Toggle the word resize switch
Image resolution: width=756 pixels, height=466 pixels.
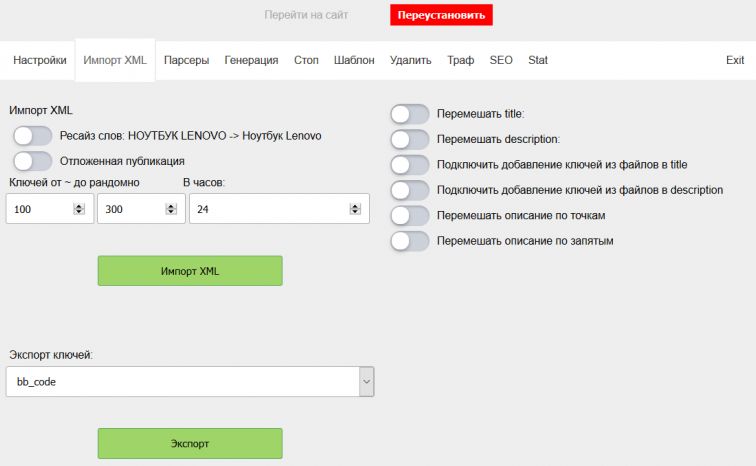pos(32,136)
